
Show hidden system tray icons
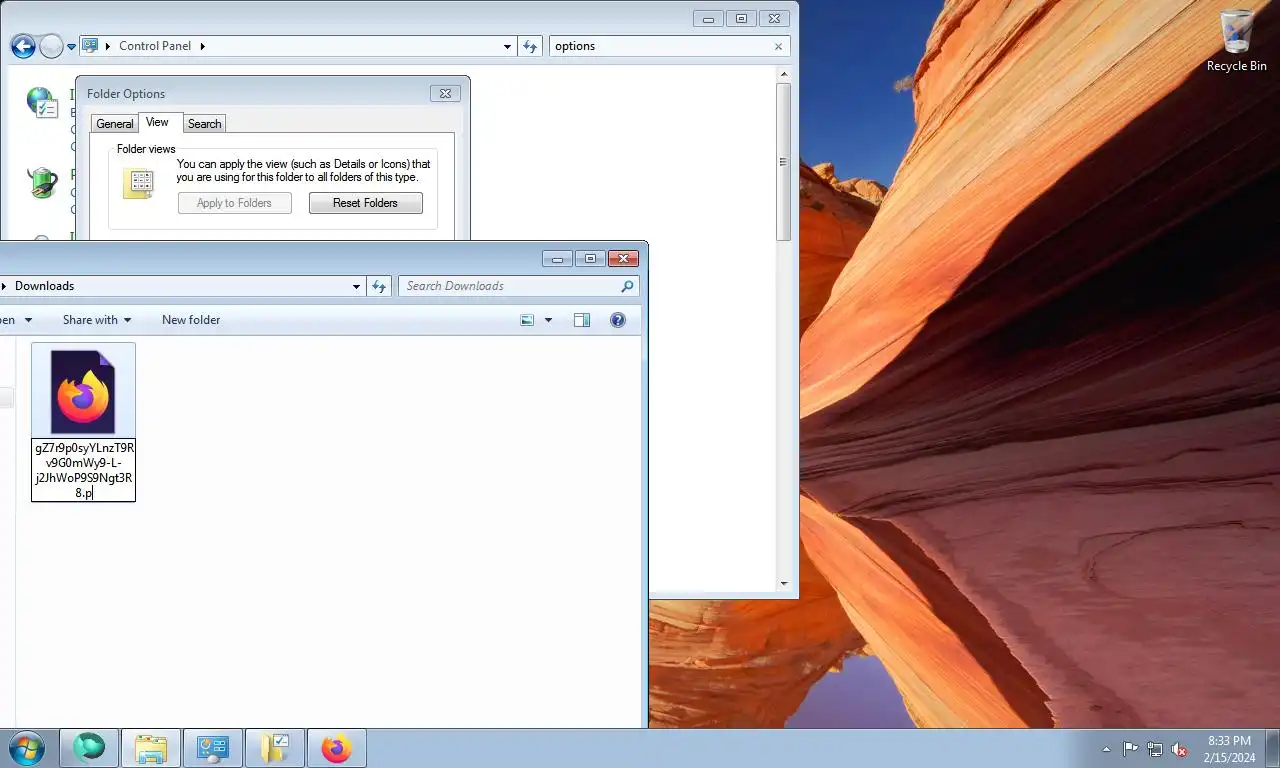tap(1106, 749)
